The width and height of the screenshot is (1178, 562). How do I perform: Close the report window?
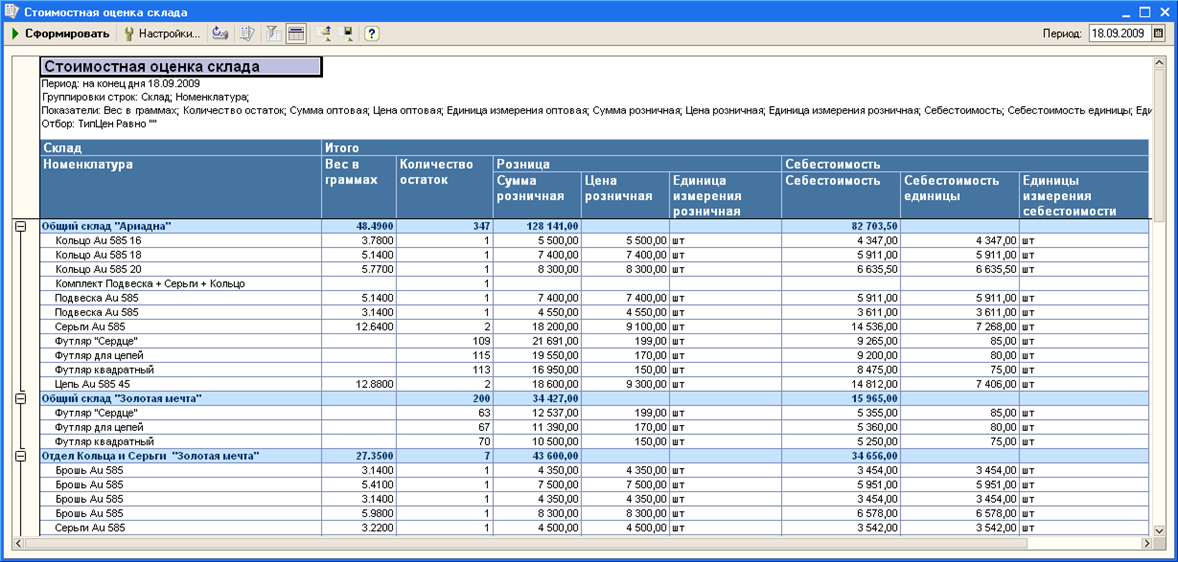click(1164, 11)
